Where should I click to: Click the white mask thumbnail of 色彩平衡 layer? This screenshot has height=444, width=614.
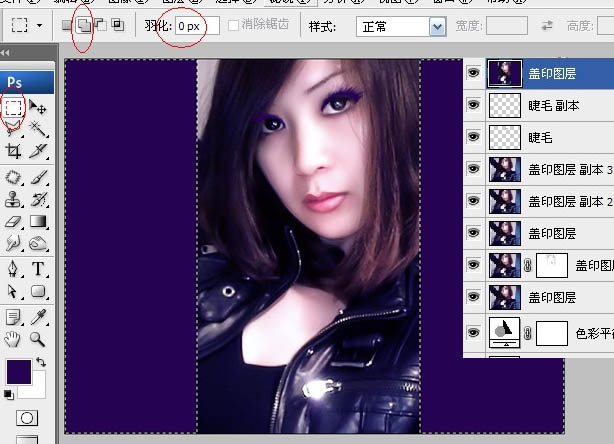552,333
